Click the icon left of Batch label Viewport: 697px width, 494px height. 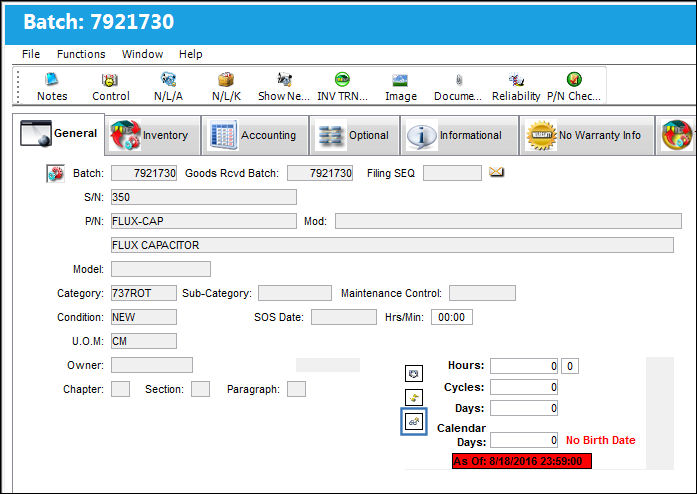tap(55, 173)
